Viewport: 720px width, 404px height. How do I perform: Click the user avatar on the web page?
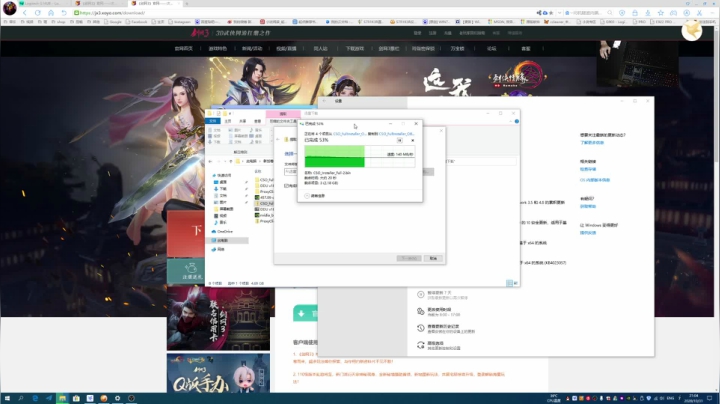pos(692,31)
